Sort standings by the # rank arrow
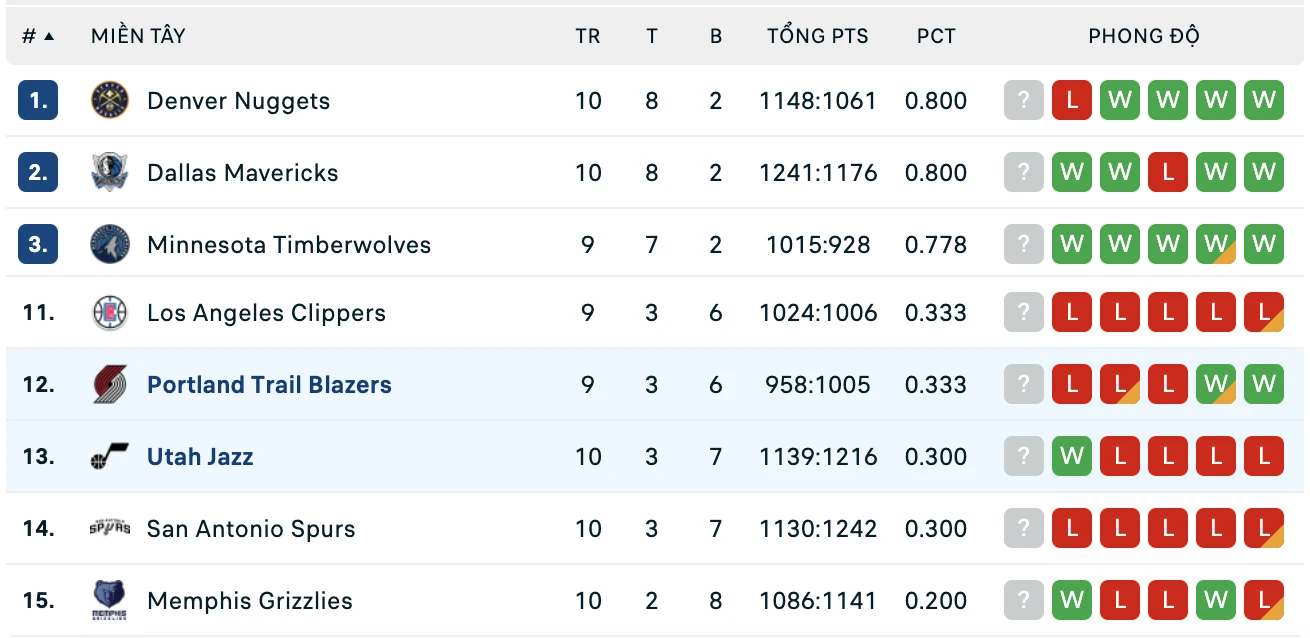Screen dimensions: 1310x638 49,36
